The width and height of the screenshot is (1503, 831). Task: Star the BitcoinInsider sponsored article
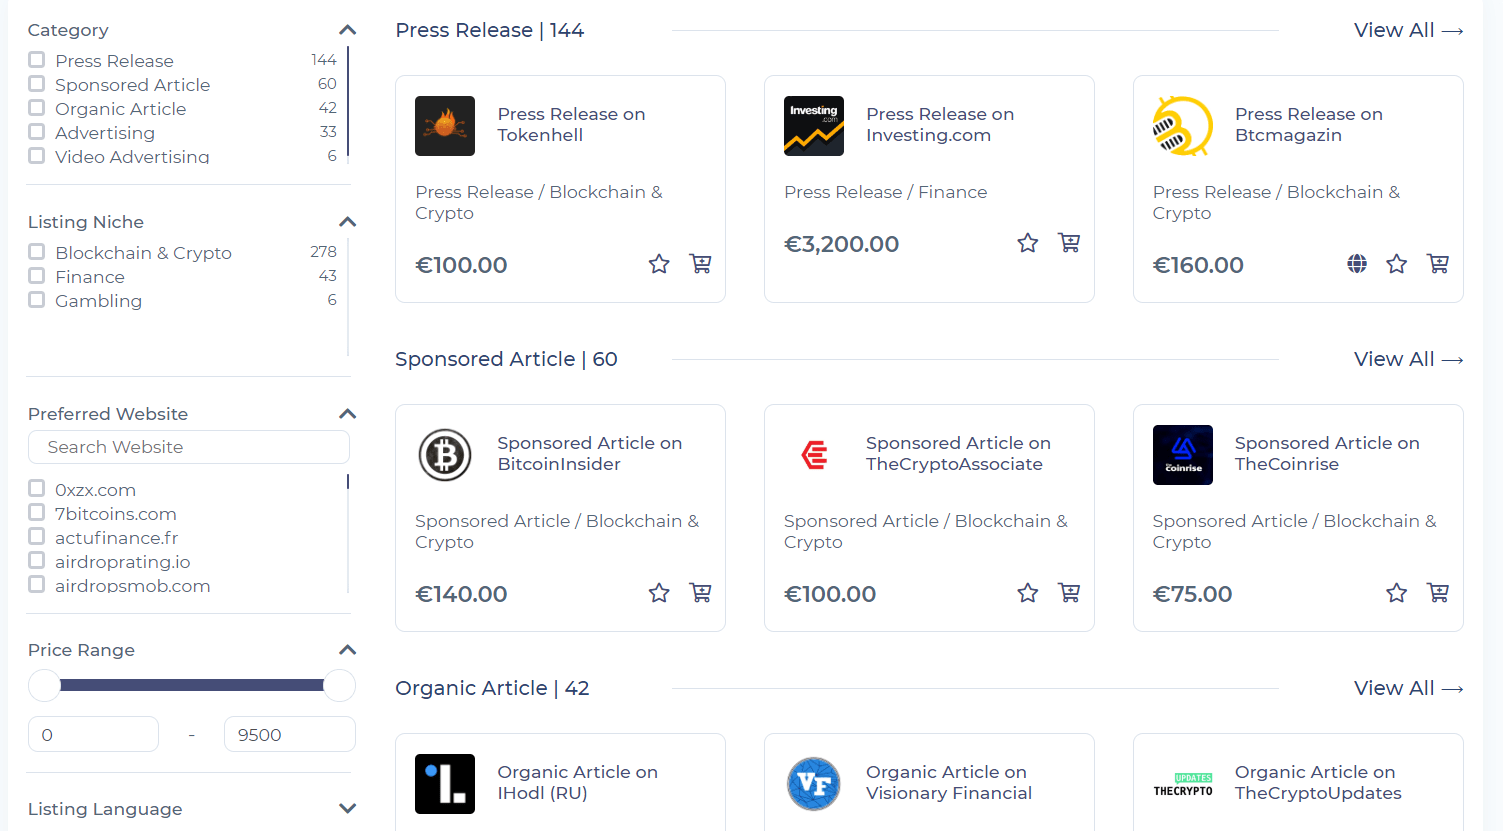tap(659, 593)
